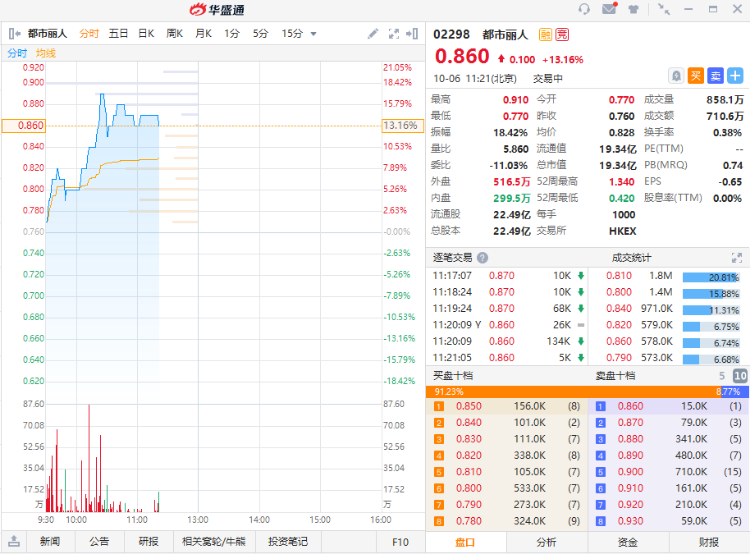Select the 15分 interval
Image resolution: width=750 pixels, height=554 pixels.
[x=292, y=33]
